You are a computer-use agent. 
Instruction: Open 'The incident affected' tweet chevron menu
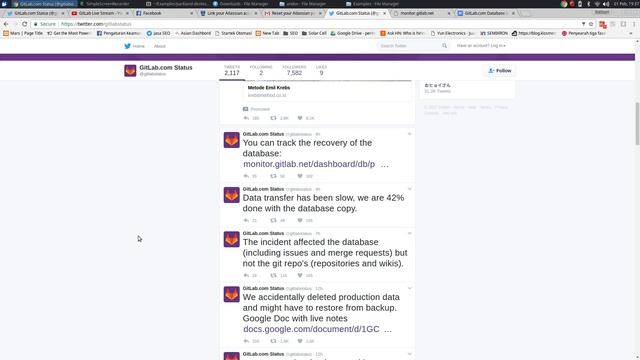pyautogui.click(x=409, y=233)
